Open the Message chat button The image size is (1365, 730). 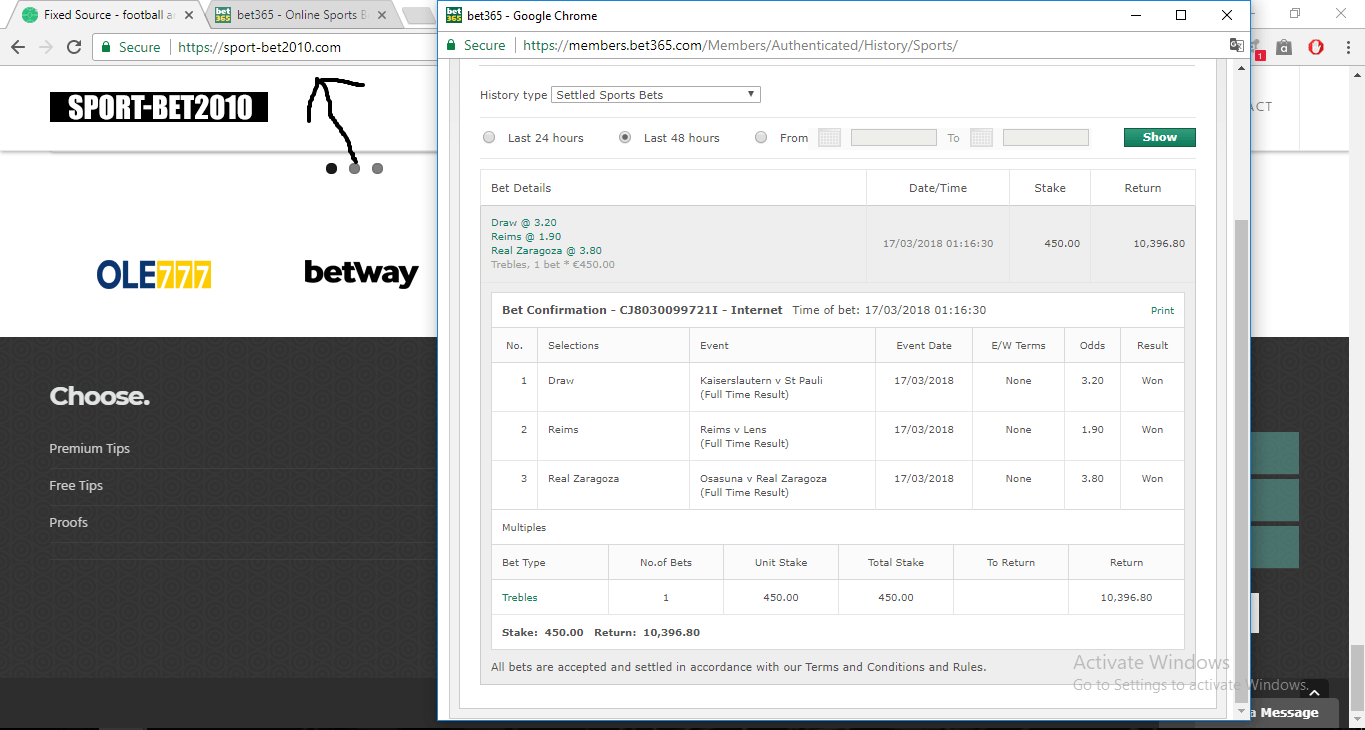[1289, 713]
